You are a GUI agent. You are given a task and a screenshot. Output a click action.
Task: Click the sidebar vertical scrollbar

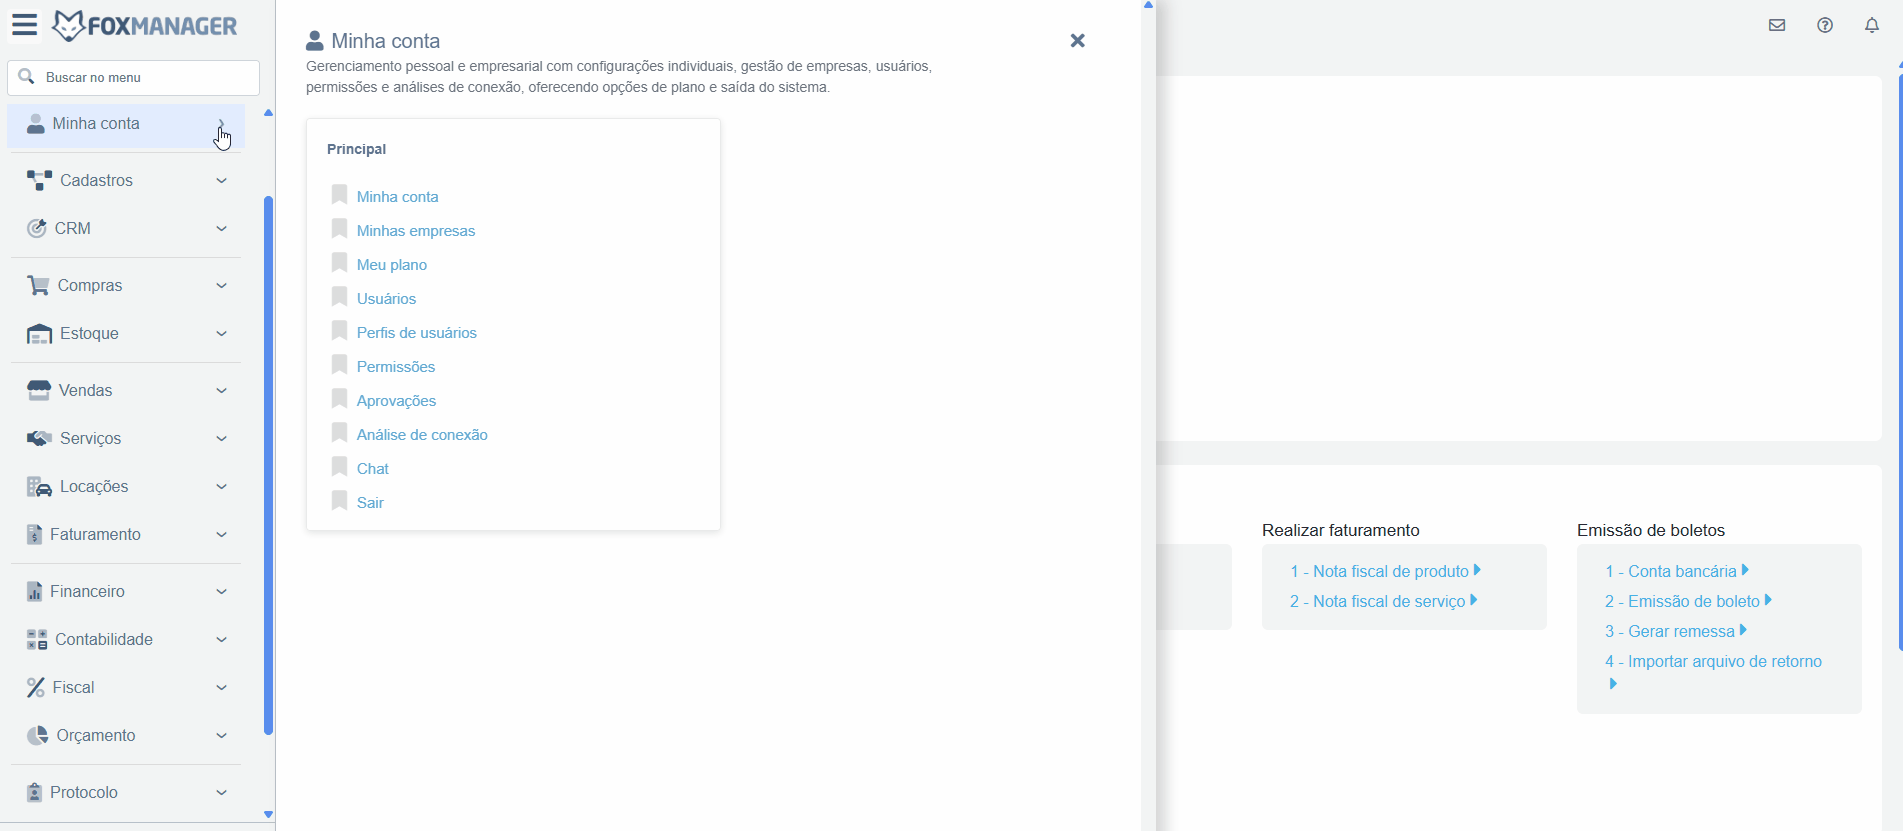click(x=268, y=465)
